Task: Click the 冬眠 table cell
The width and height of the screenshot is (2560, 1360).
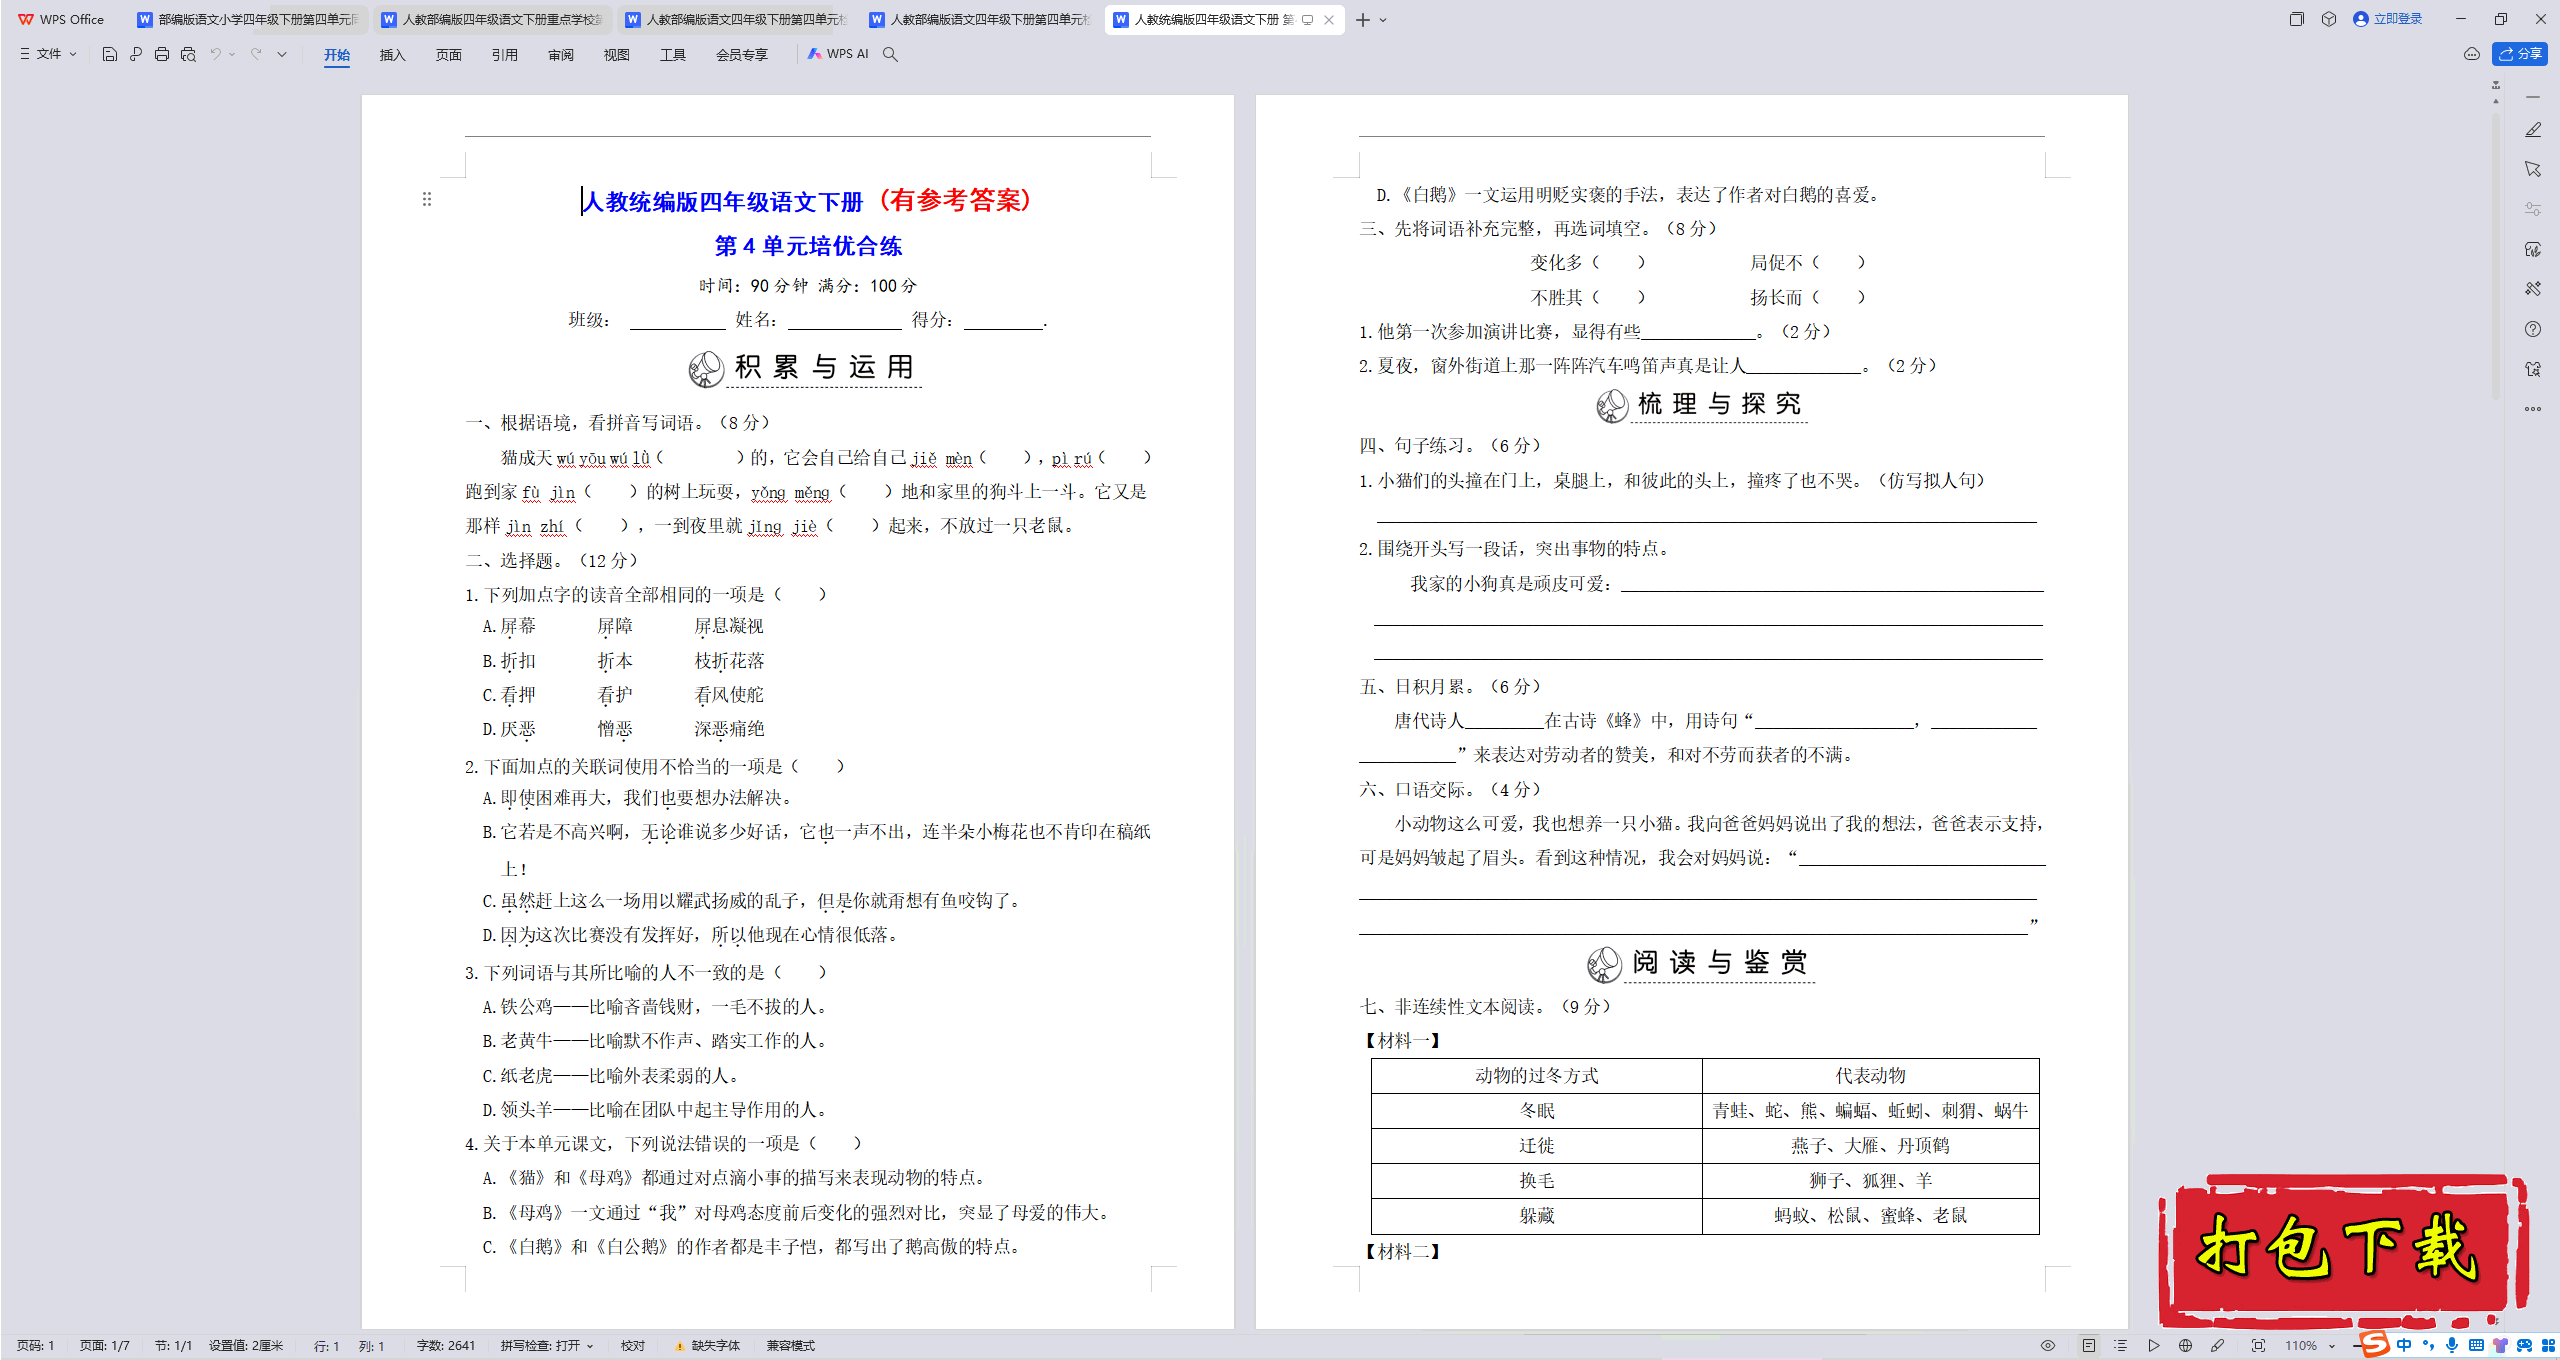Action: pos(1537,1111)
